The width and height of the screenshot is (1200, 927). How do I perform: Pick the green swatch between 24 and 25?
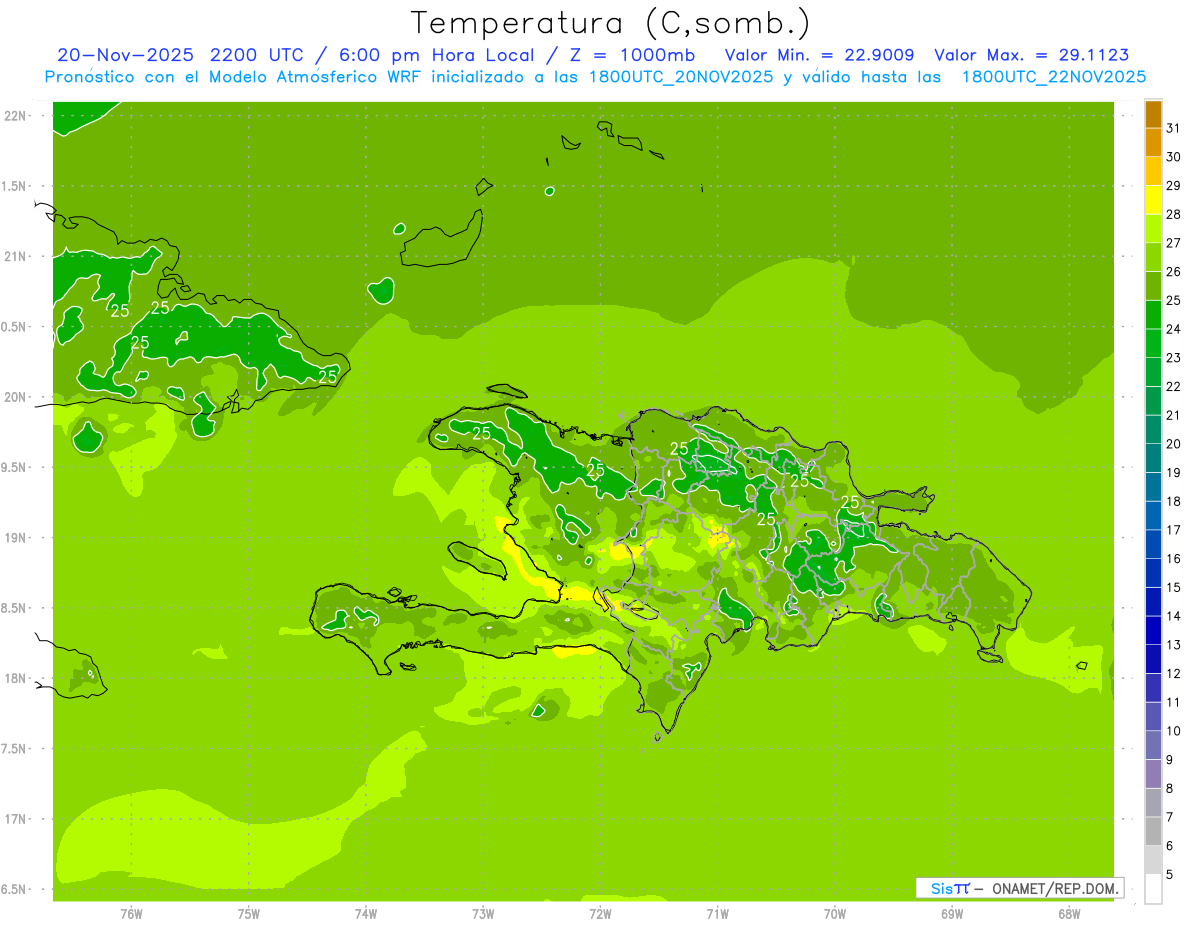click(x=1153, y=315)
